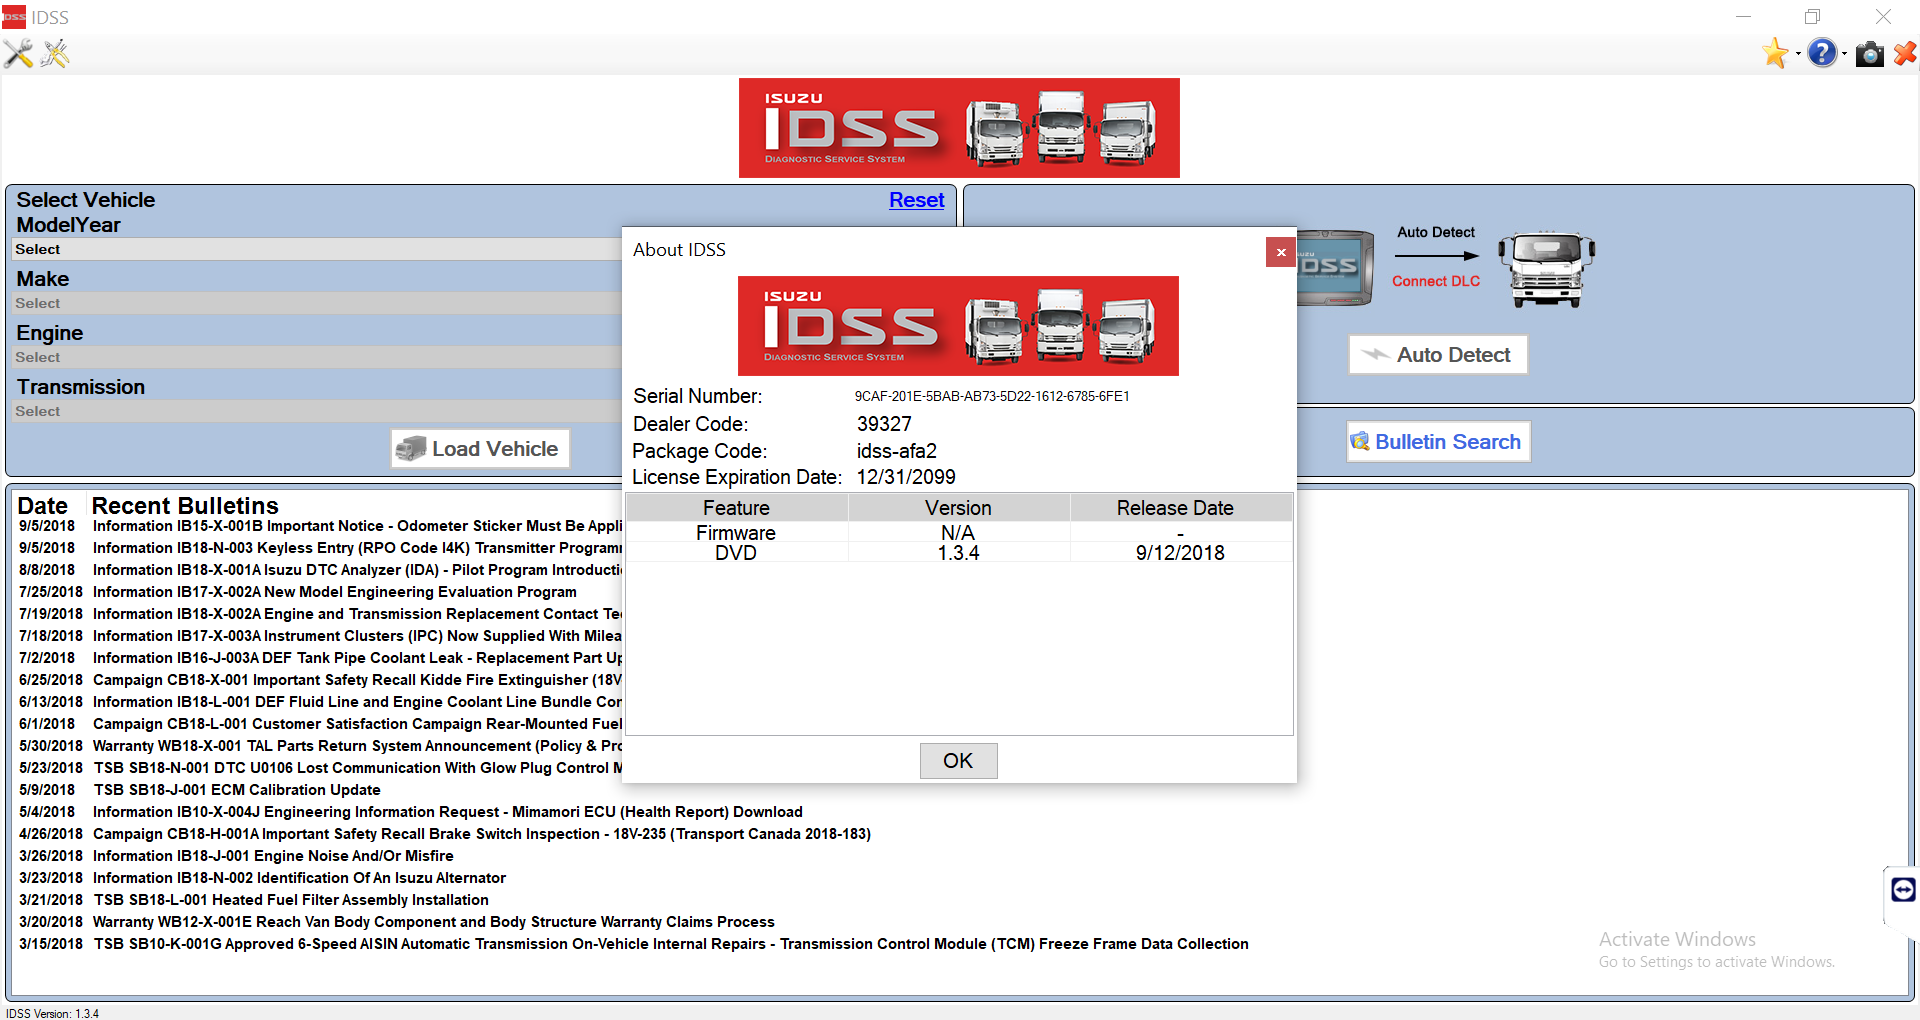Open TSB SB18-J-001 ECM Calibration Update
Image resolution: width=1920 pixels, height=1020 pixels.
point(237,790)
